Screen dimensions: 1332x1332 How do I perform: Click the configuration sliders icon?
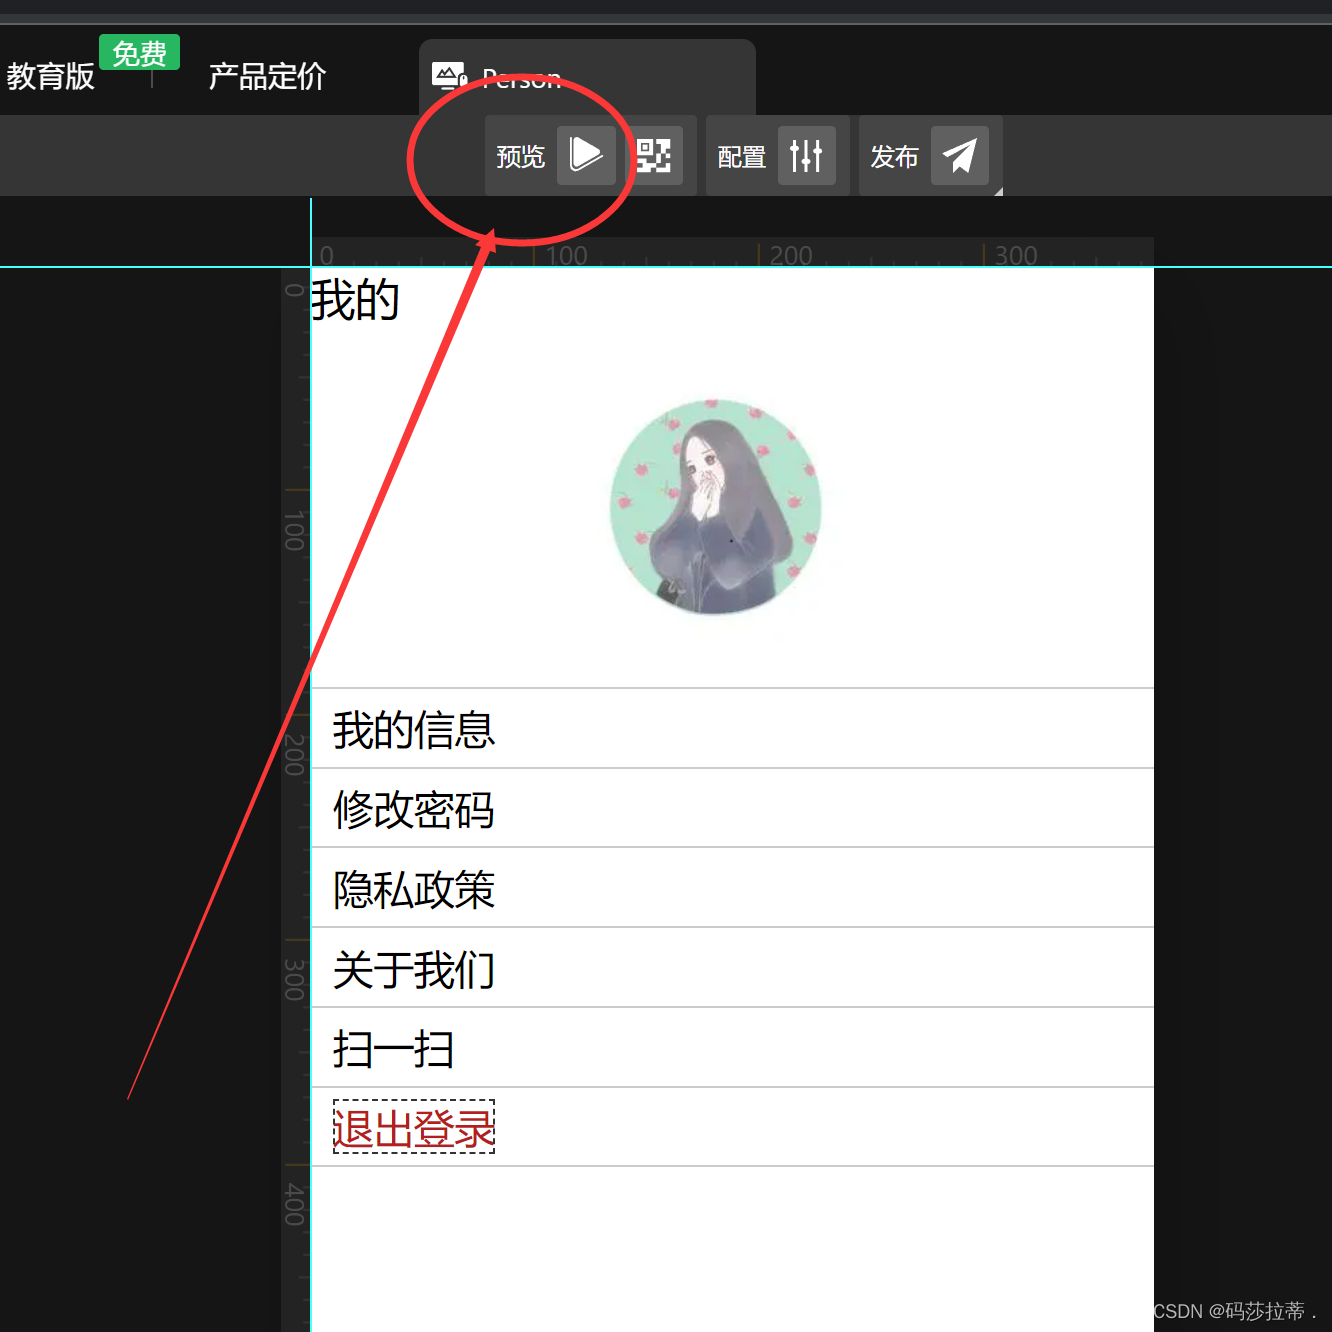(806, 155)
